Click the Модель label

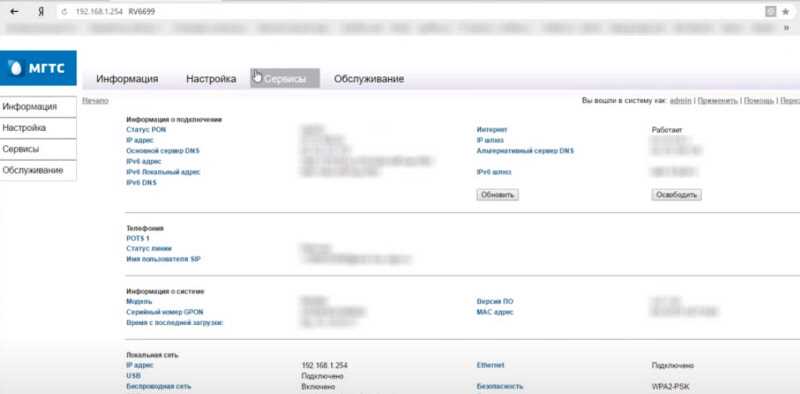pyautogui.click(x=139, y=302)
